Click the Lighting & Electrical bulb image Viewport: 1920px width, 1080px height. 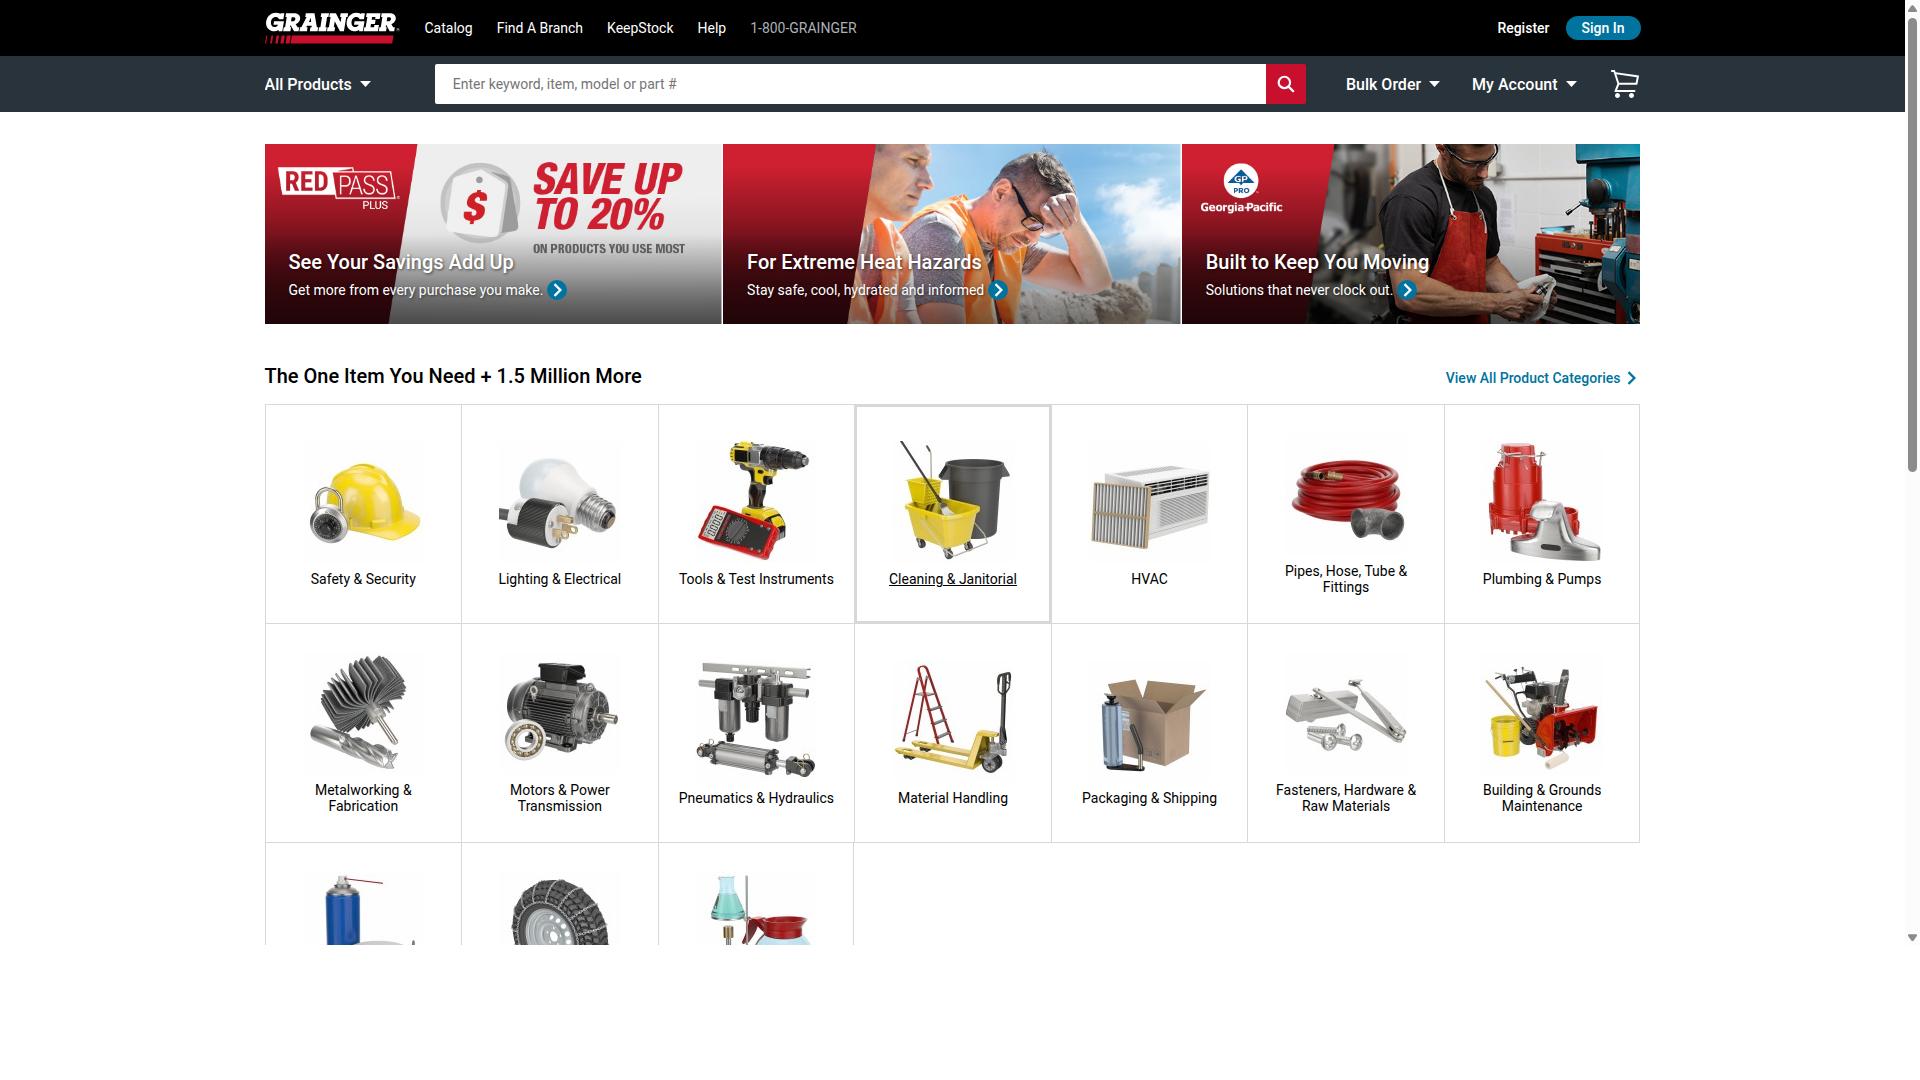click(559, 502)
